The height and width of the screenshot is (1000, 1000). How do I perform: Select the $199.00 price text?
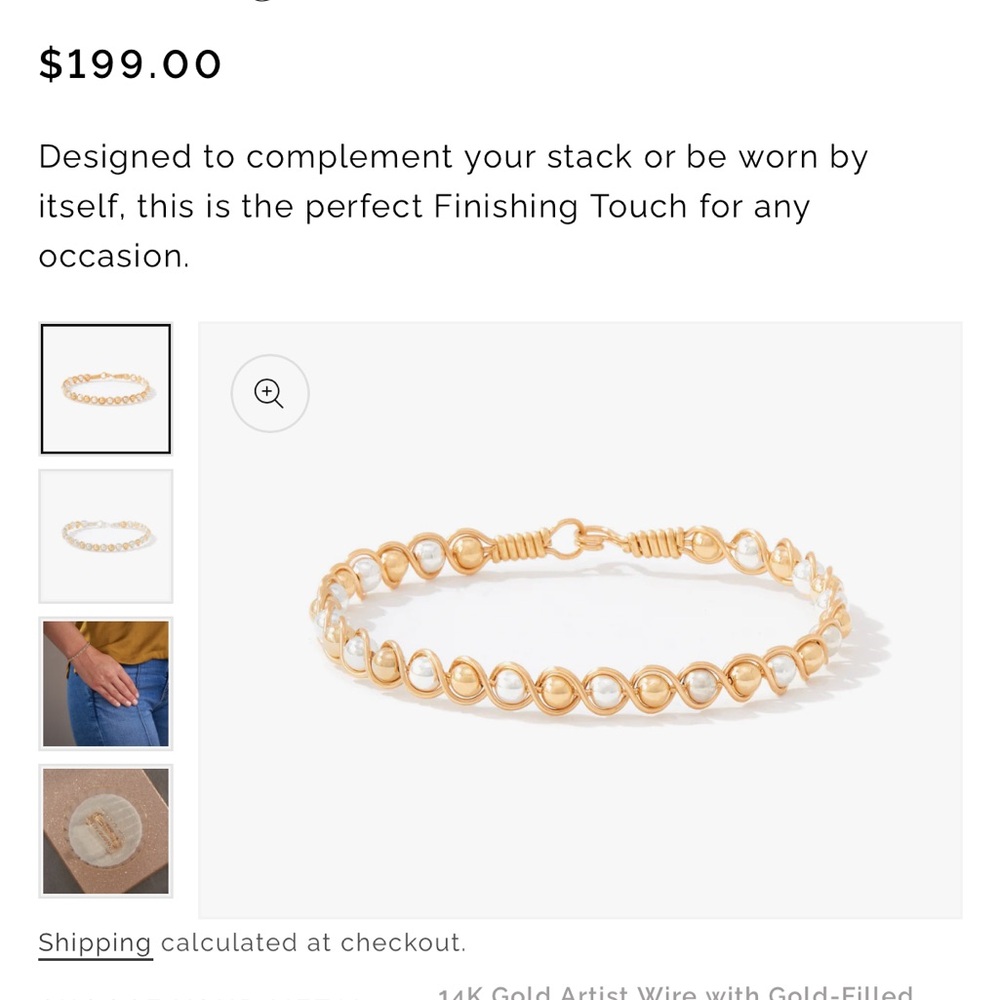tap(129, 63)
